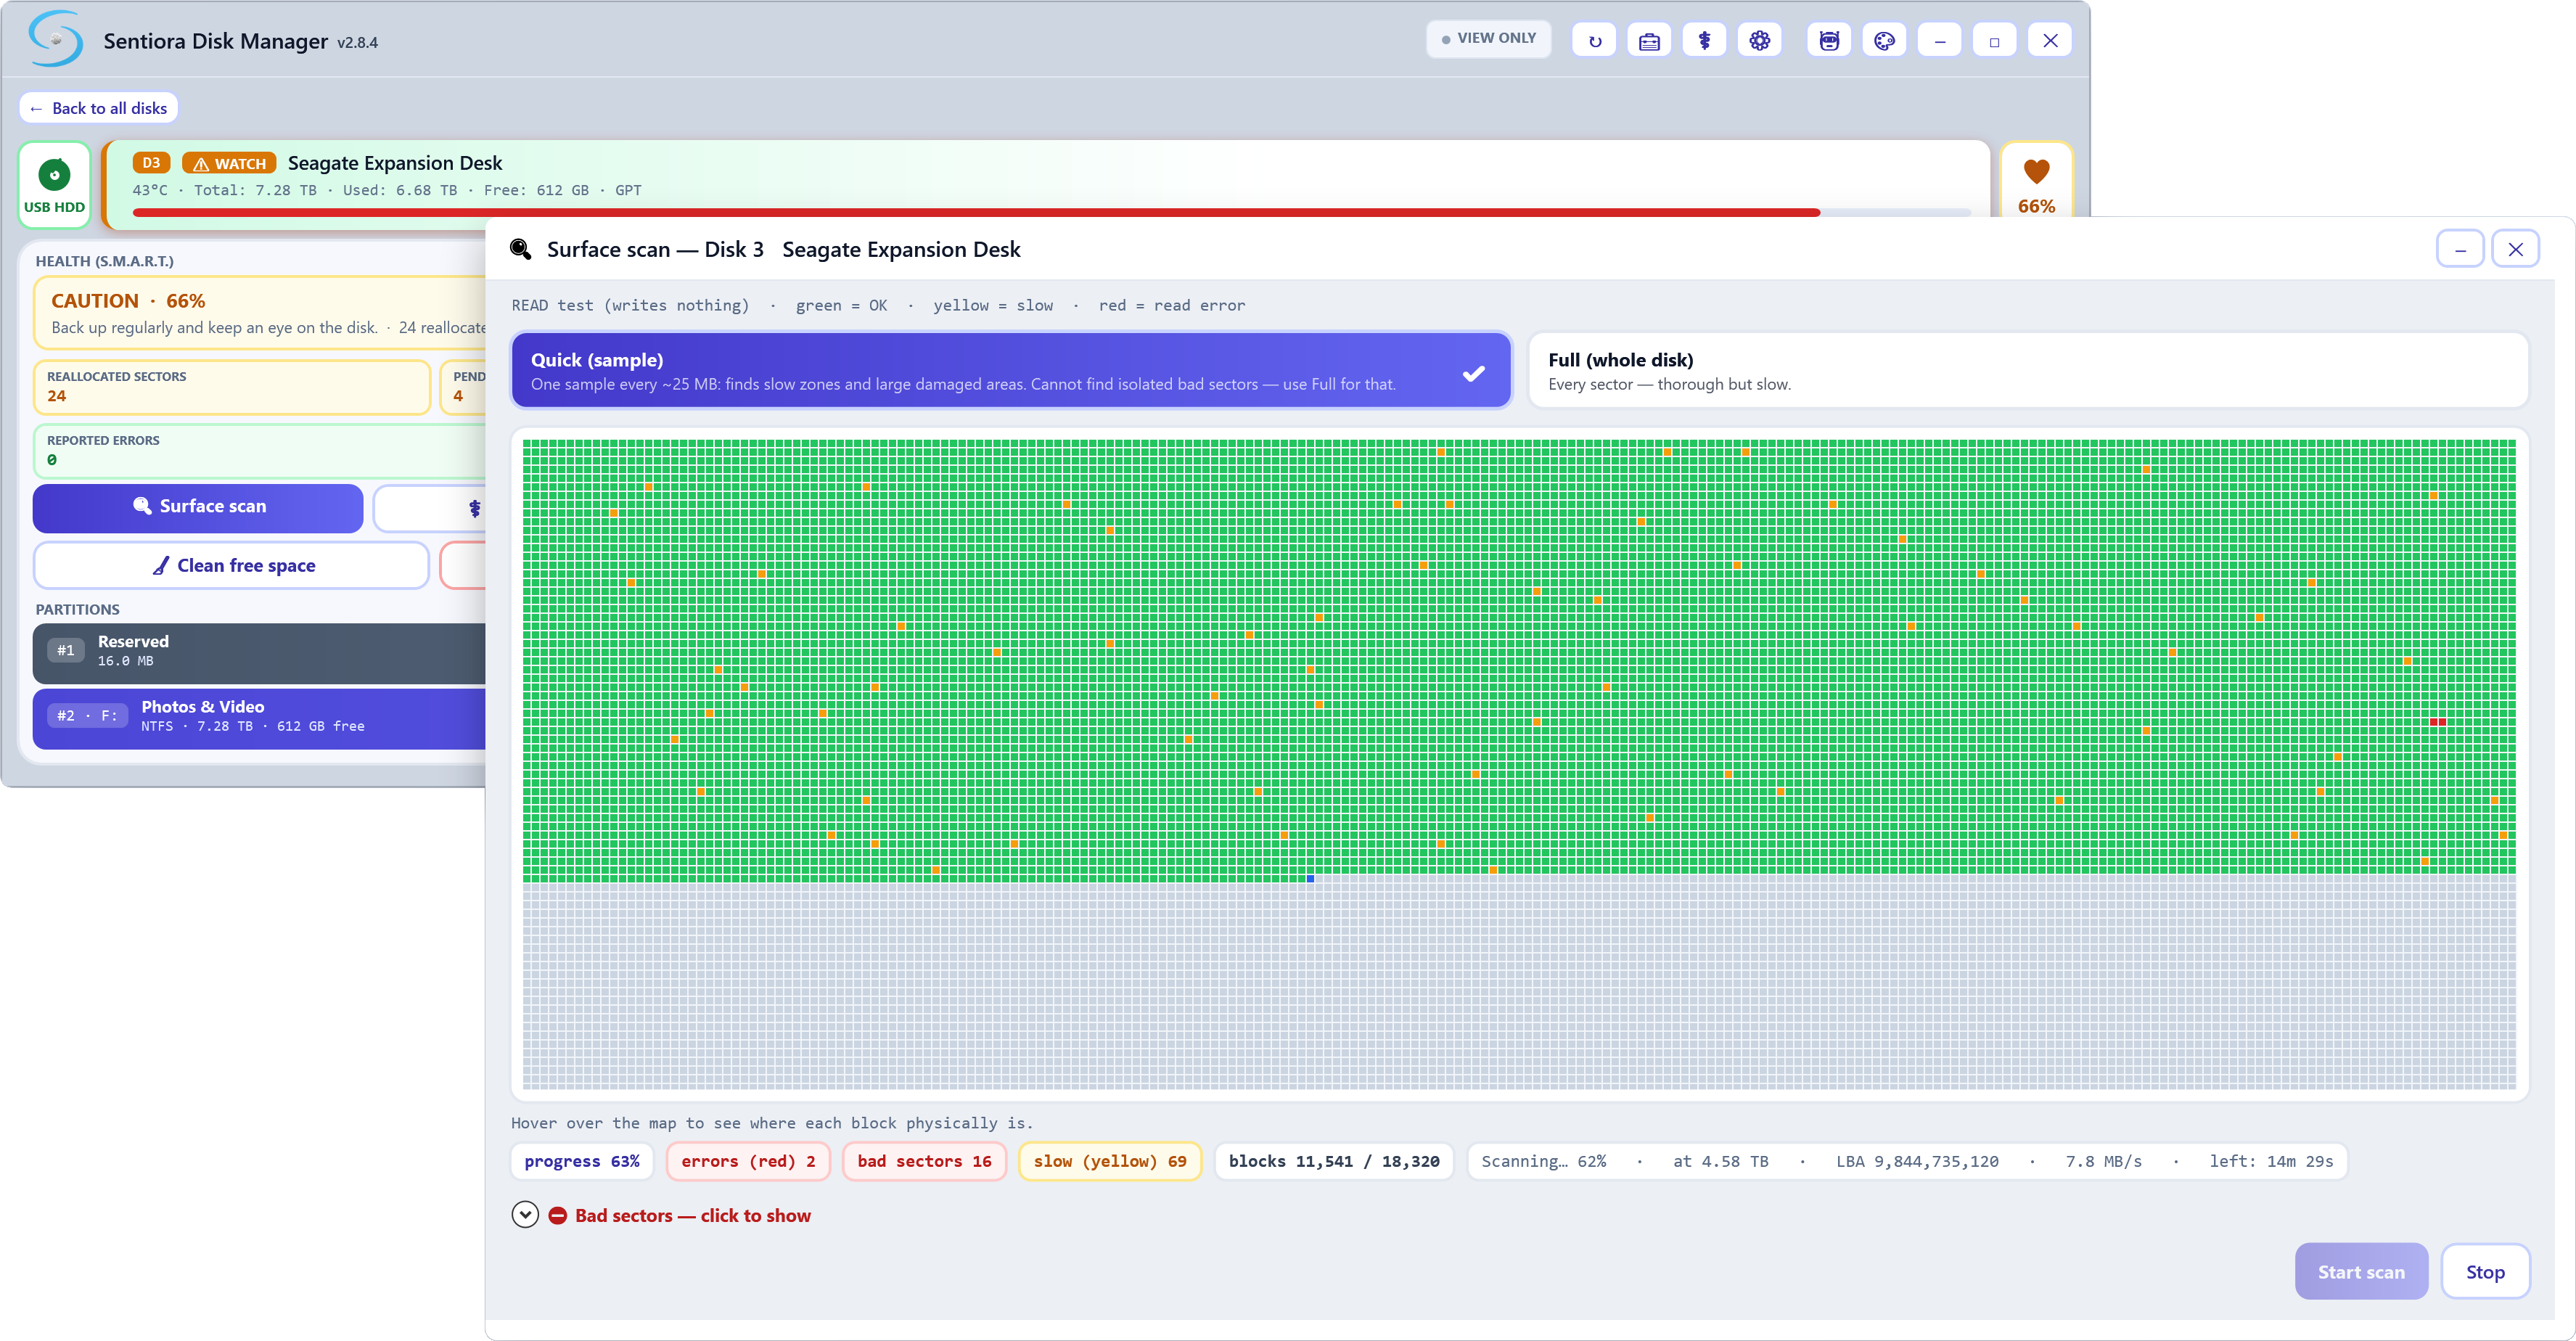Click 'Bad sectors — click to show' link

tap(692, 1215)
